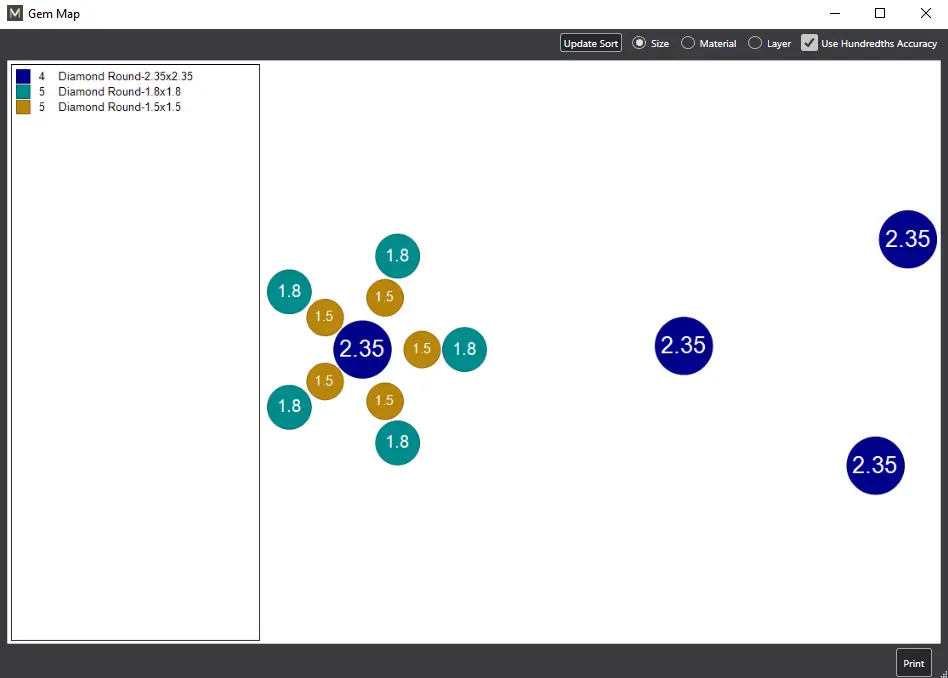Select the Layer sort radio button
The width and height of the screenshot is (948, 678).
tap(755, 43)
